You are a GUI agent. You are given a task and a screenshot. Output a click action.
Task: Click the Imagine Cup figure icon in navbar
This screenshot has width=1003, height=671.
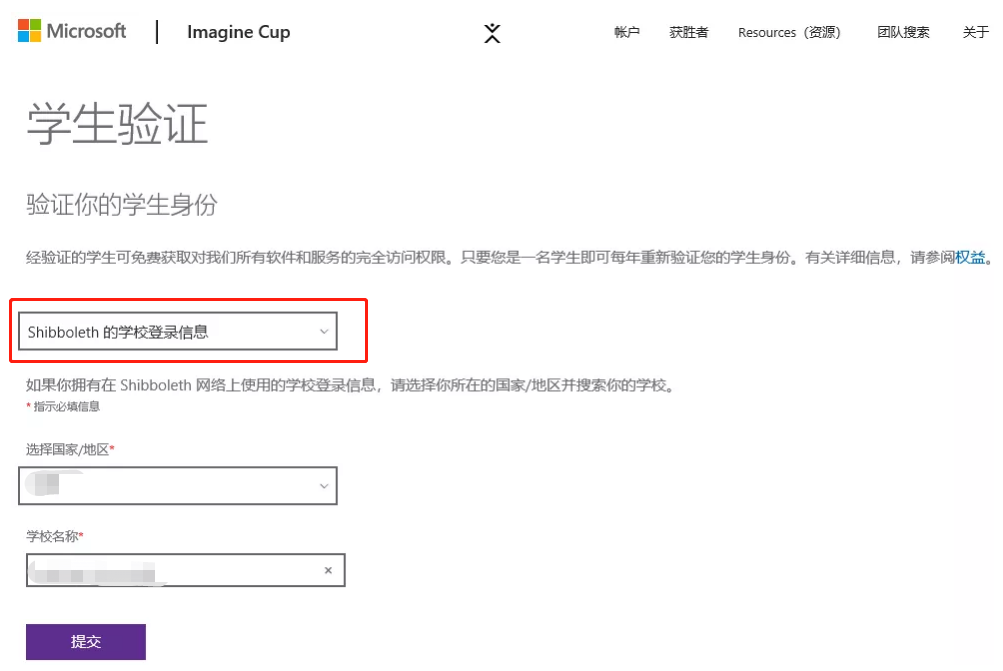click(492, 33)
